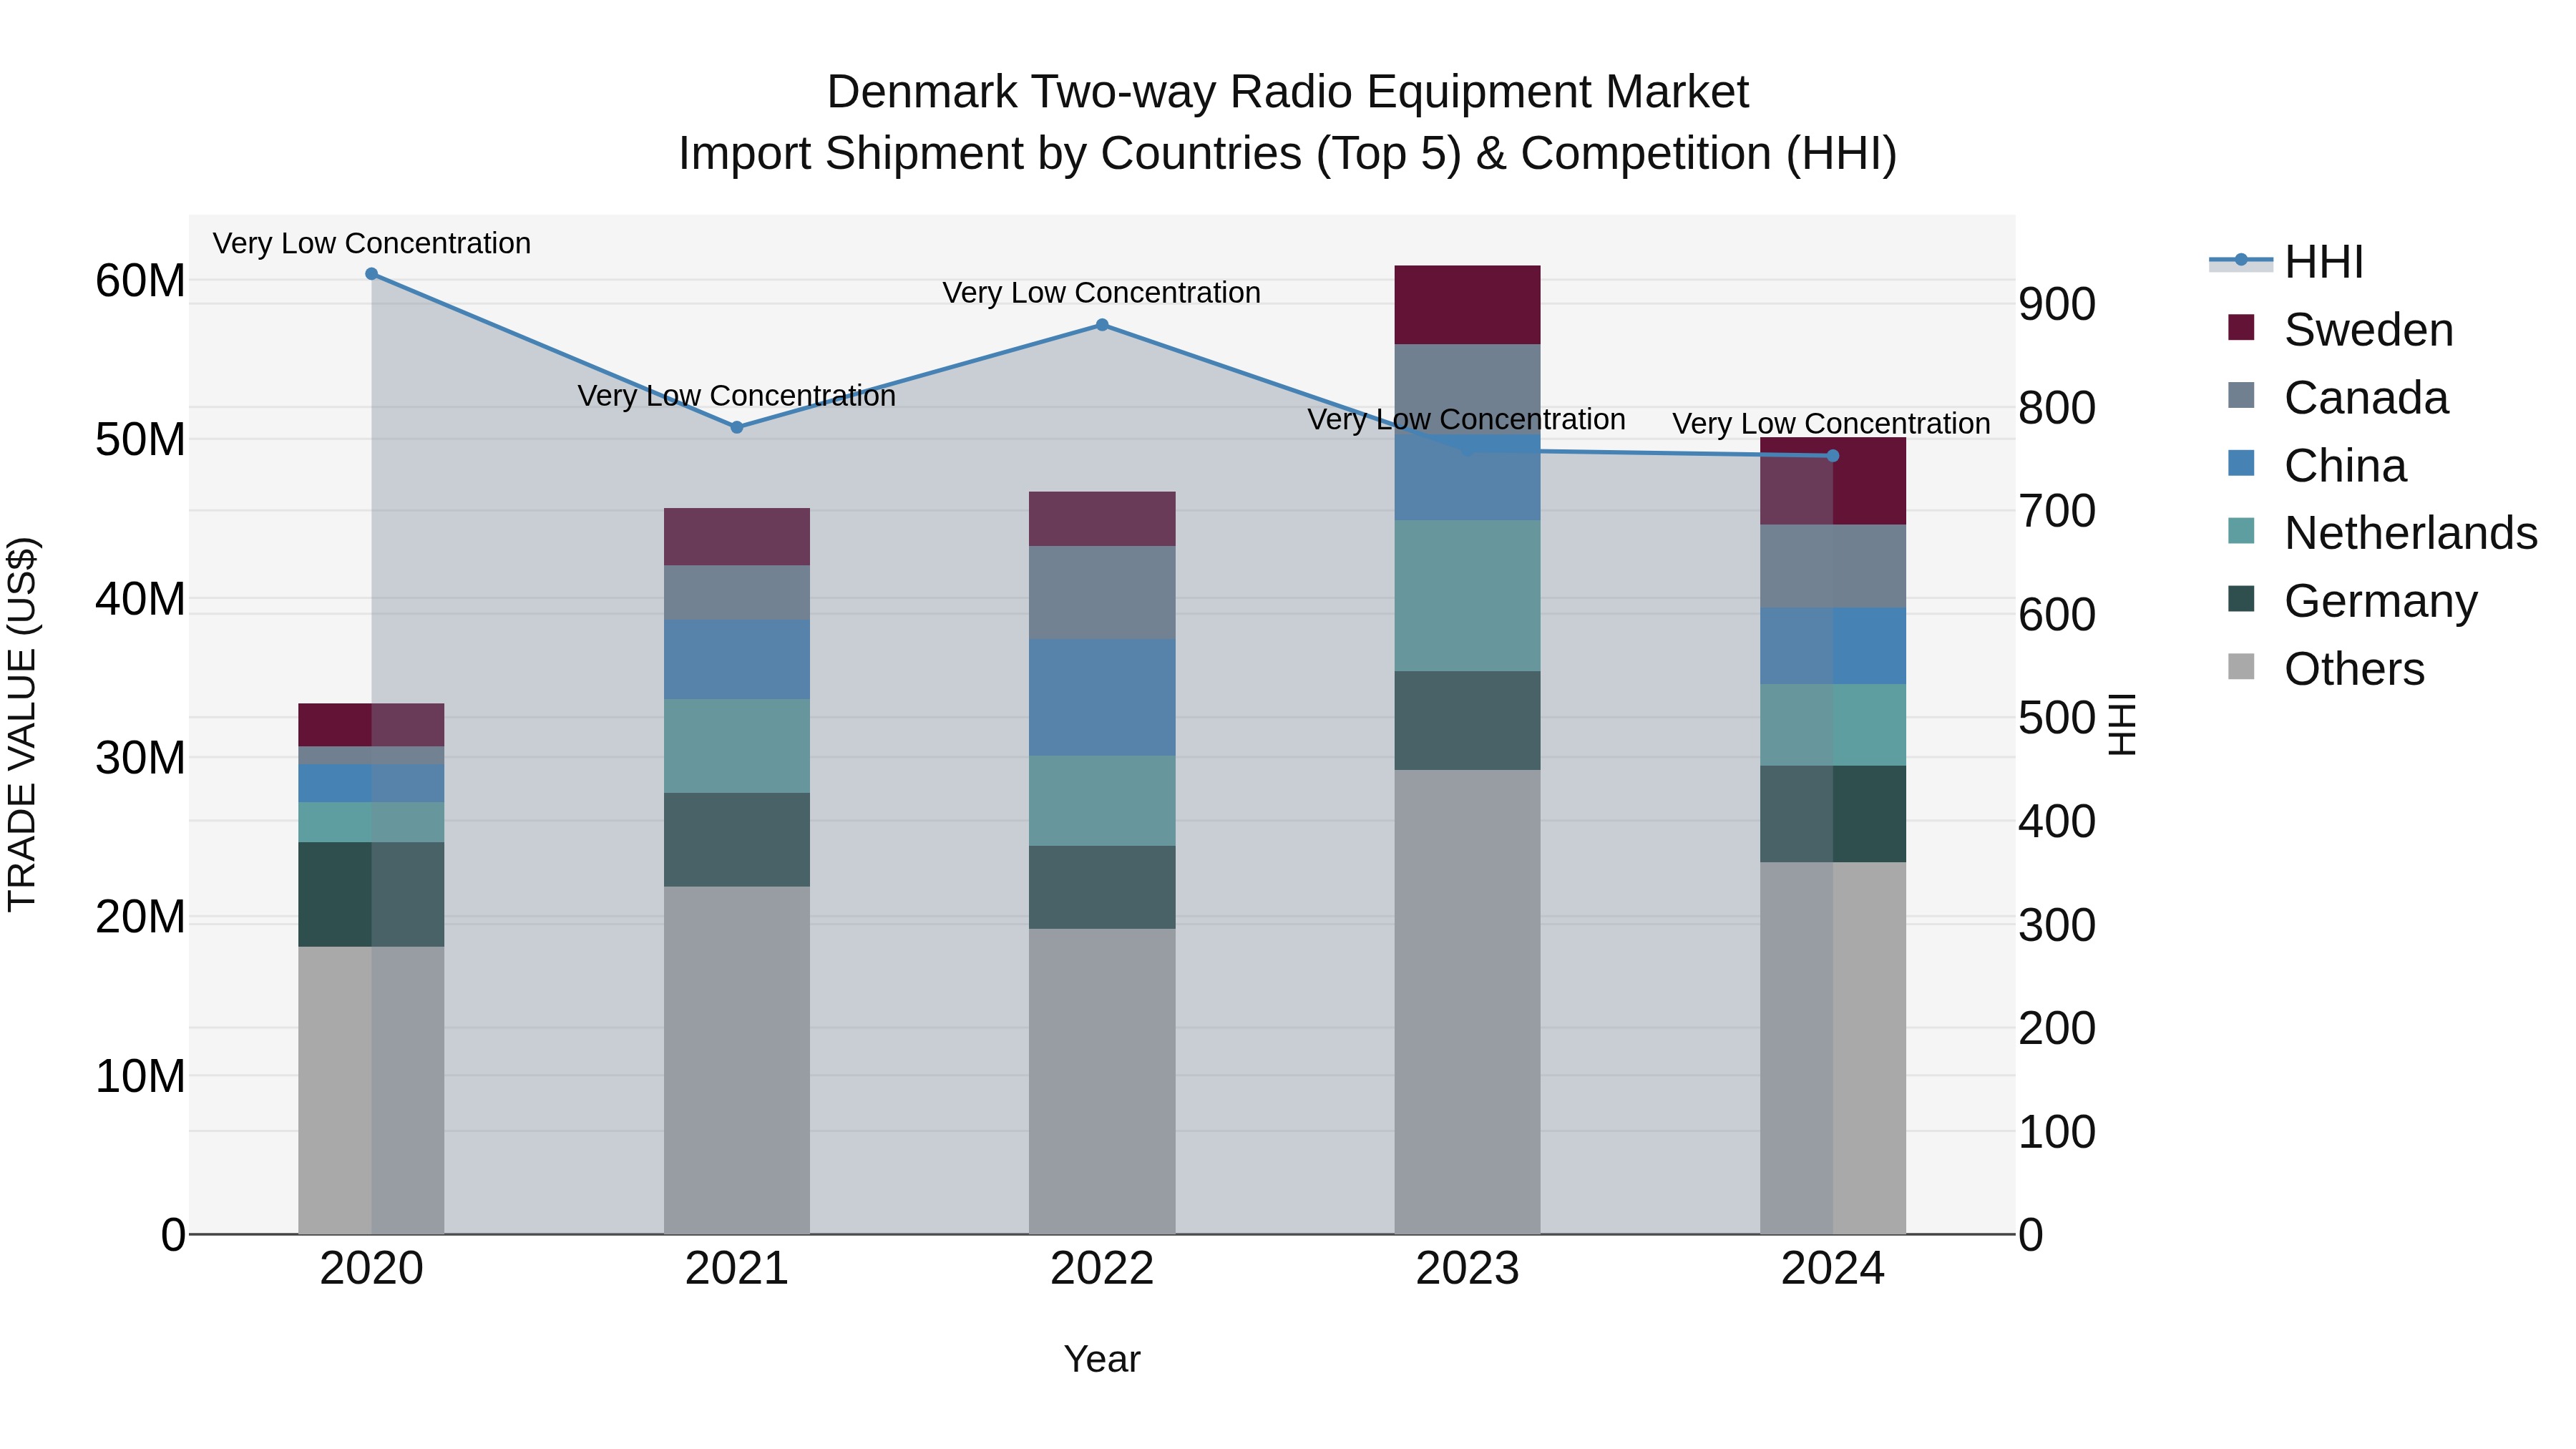This screenshot has width=2576, height=1449.
Task: Click Very Low Concentration label above 2022
Action: click(1102, 293)
